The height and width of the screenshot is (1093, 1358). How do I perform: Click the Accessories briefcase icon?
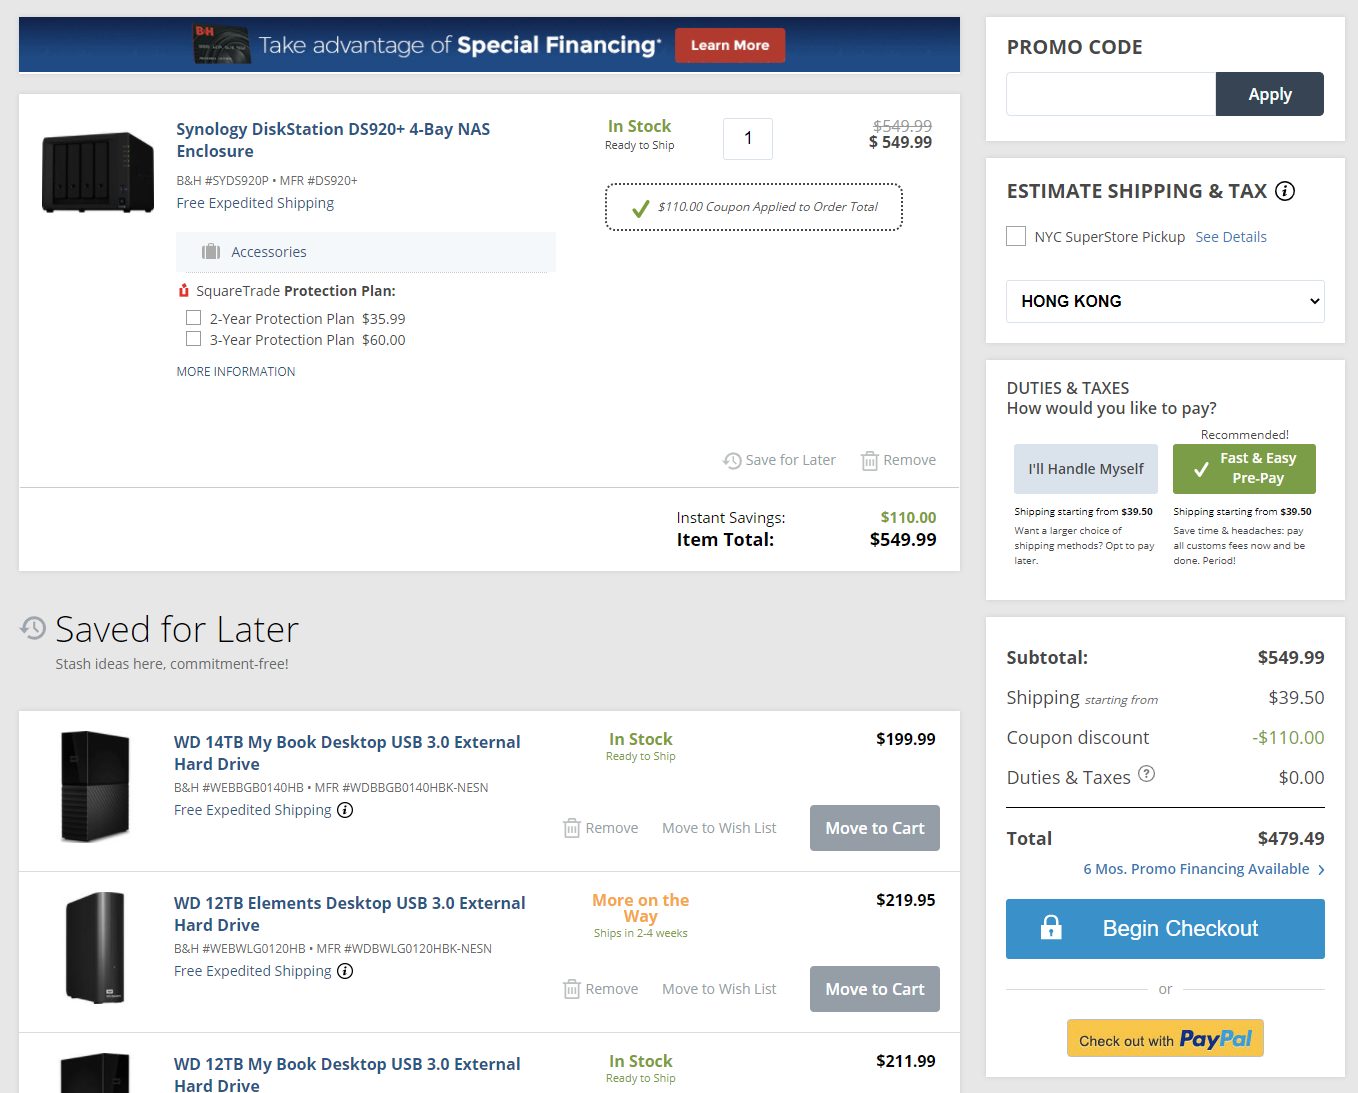click(x=210, y=252)
